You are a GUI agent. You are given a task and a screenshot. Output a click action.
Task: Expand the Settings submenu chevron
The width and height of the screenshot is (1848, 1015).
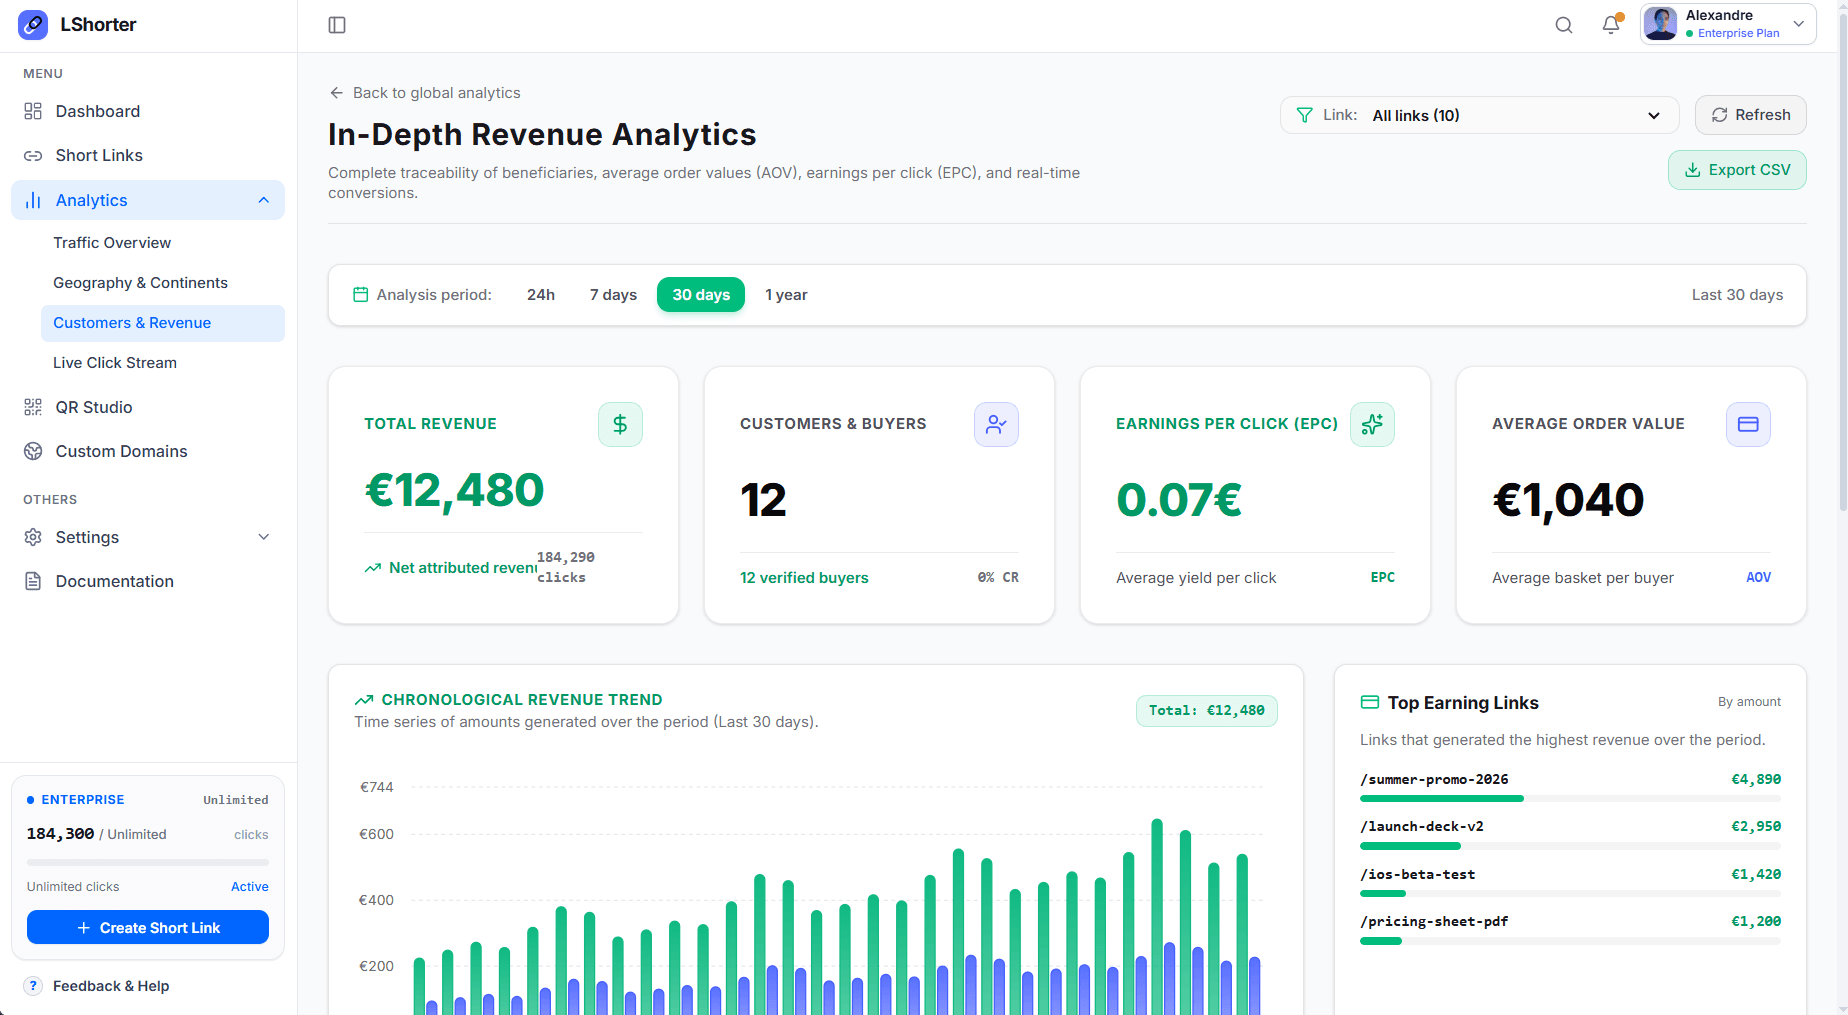click(x=264, y=537)
